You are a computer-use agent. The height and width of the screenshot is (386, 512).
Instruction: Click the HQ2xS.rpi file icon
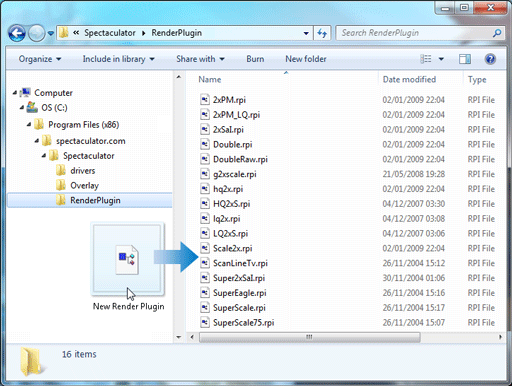pos(205,204)
